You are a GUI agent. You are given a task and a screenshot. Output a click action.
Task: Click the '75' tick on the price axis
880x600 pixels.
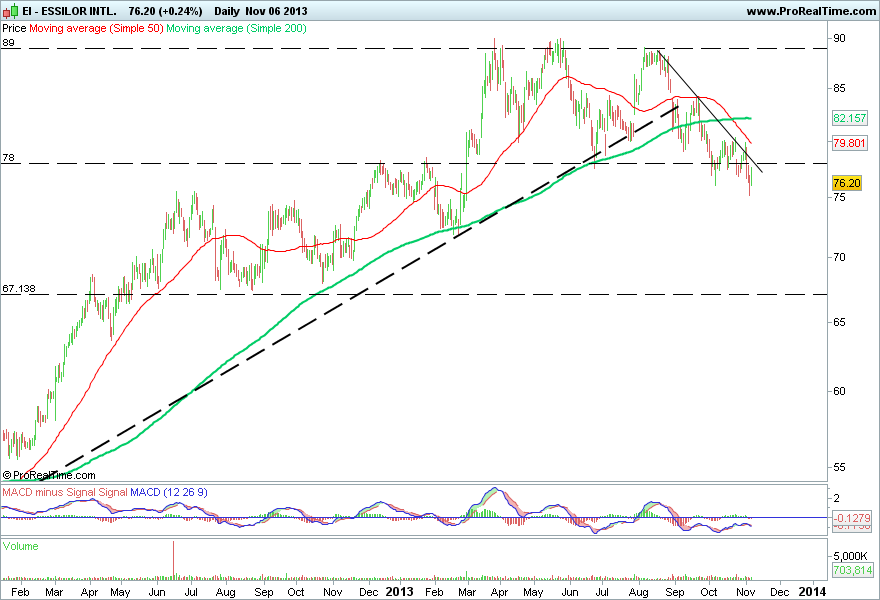pyautogui.click(x=840, y=197)
